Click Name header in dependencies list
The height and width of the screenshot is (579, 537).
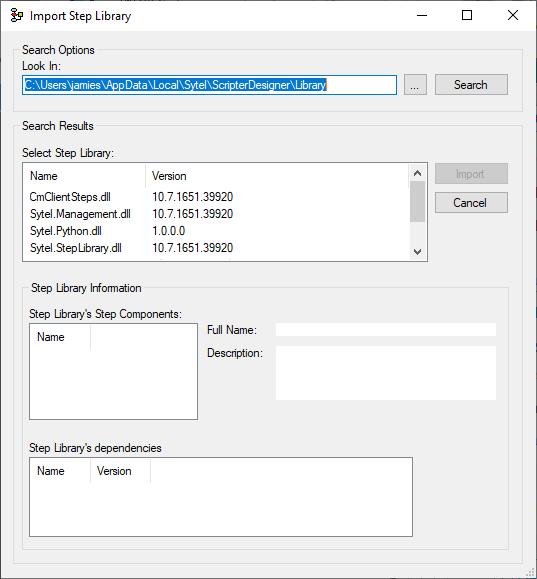point(60,471)
